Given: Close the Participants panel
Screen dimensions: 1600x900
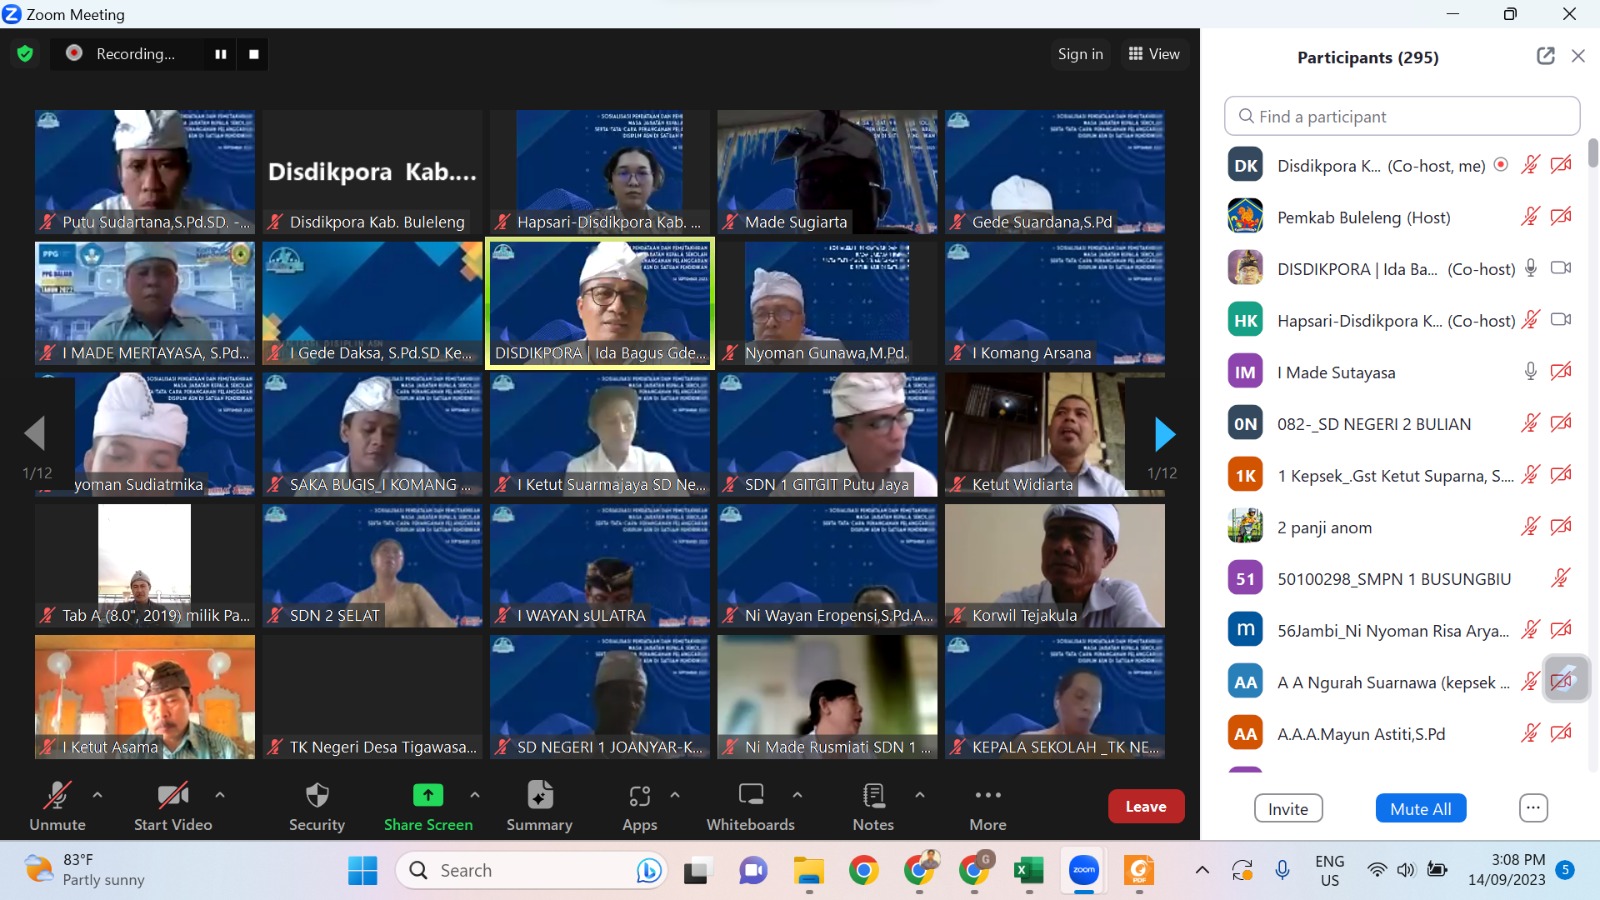Looking at the screenshot, I should [x=1578, y=56].
